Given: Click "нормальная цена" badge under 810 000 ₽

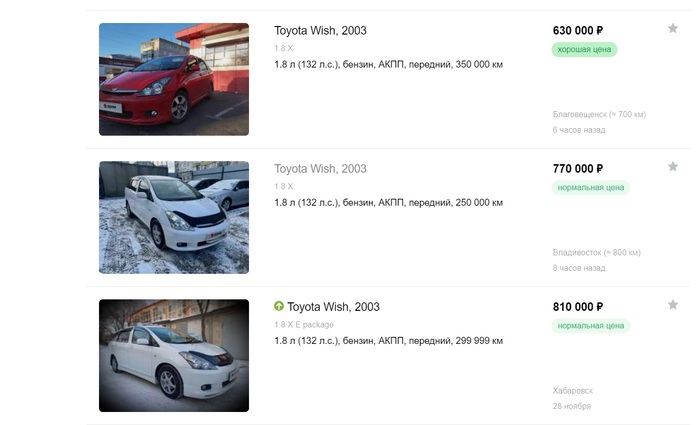Looking at the screenshot, I should click(x=591, y=325).
